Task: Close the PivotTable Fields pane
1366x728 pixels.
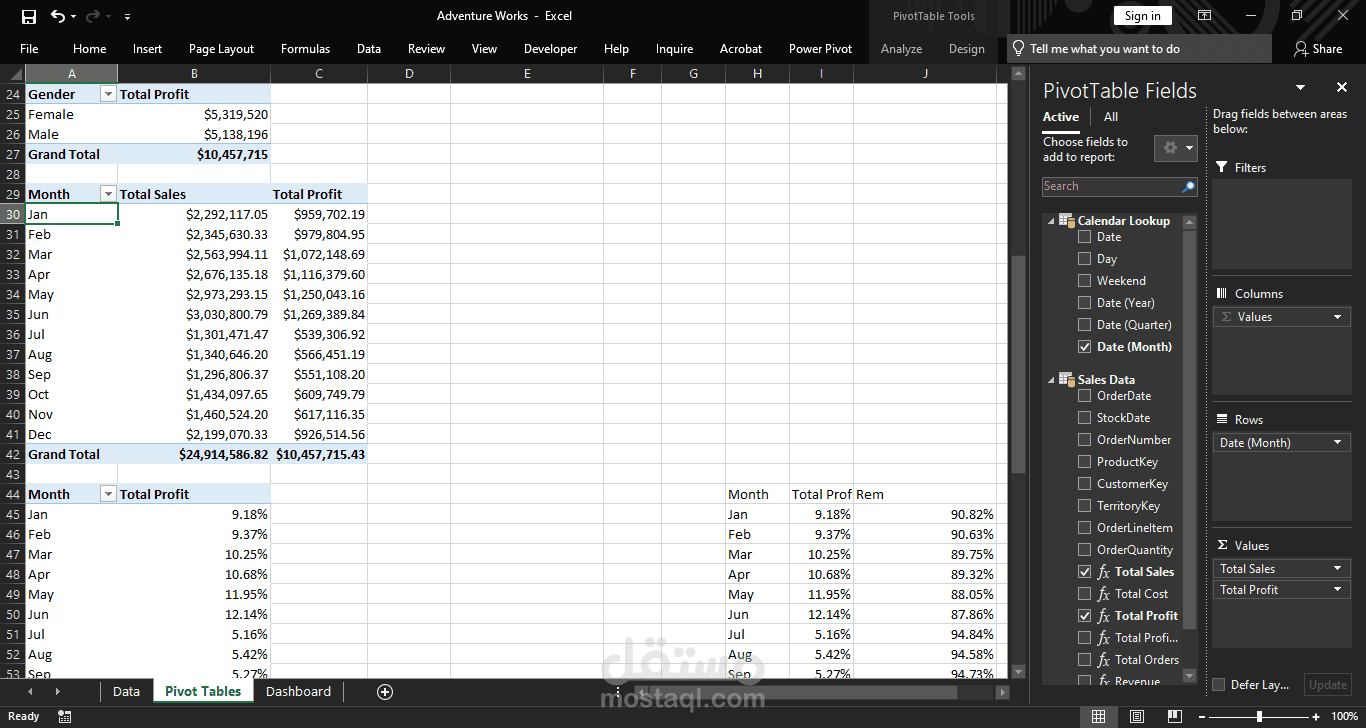Action: (x=1342, y=88)
